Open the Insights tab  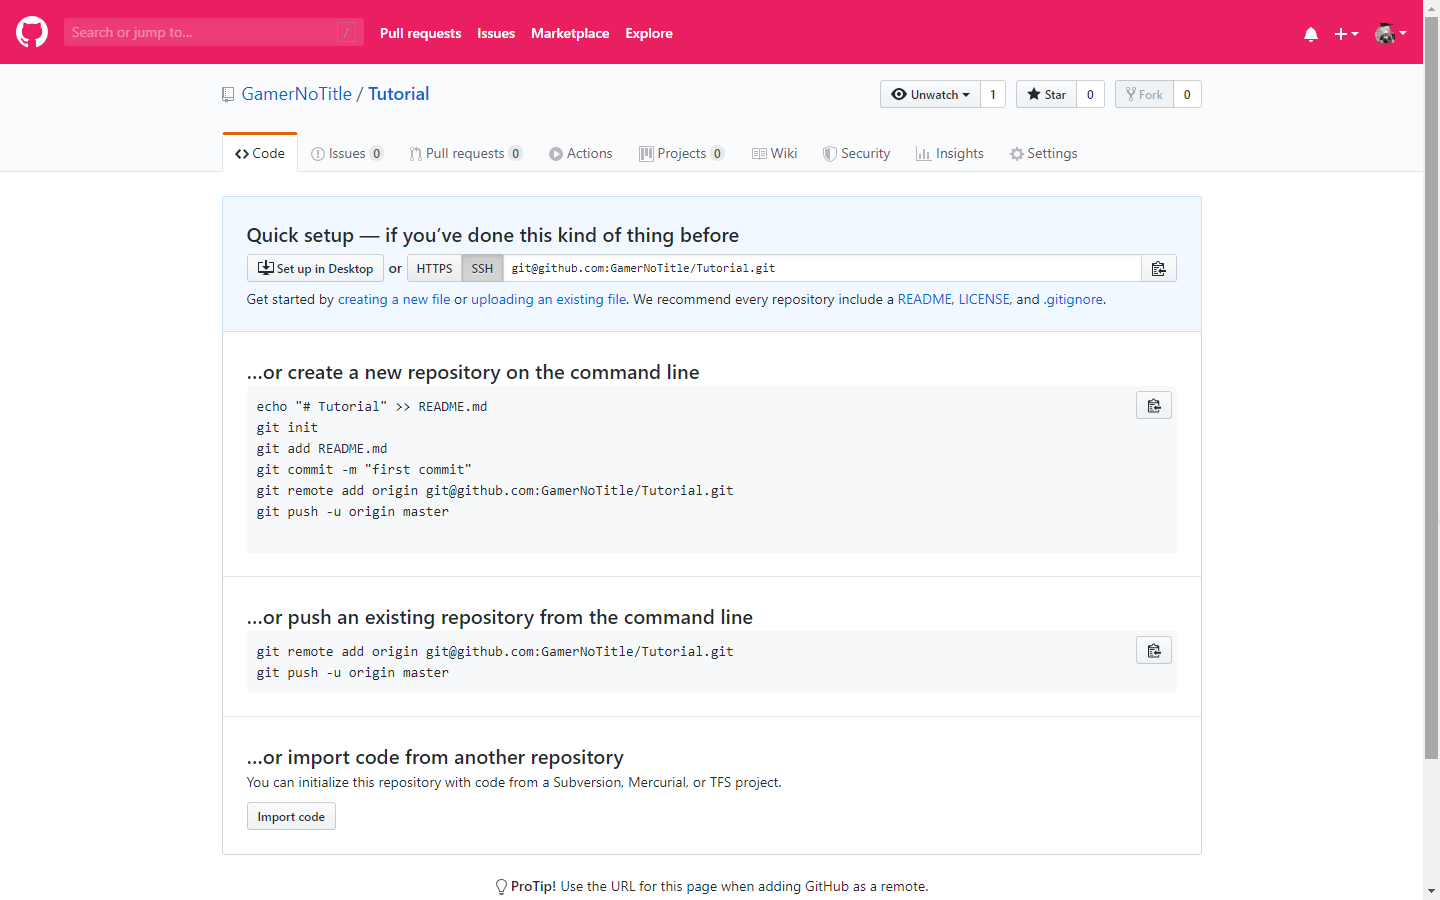pos(949,153)
